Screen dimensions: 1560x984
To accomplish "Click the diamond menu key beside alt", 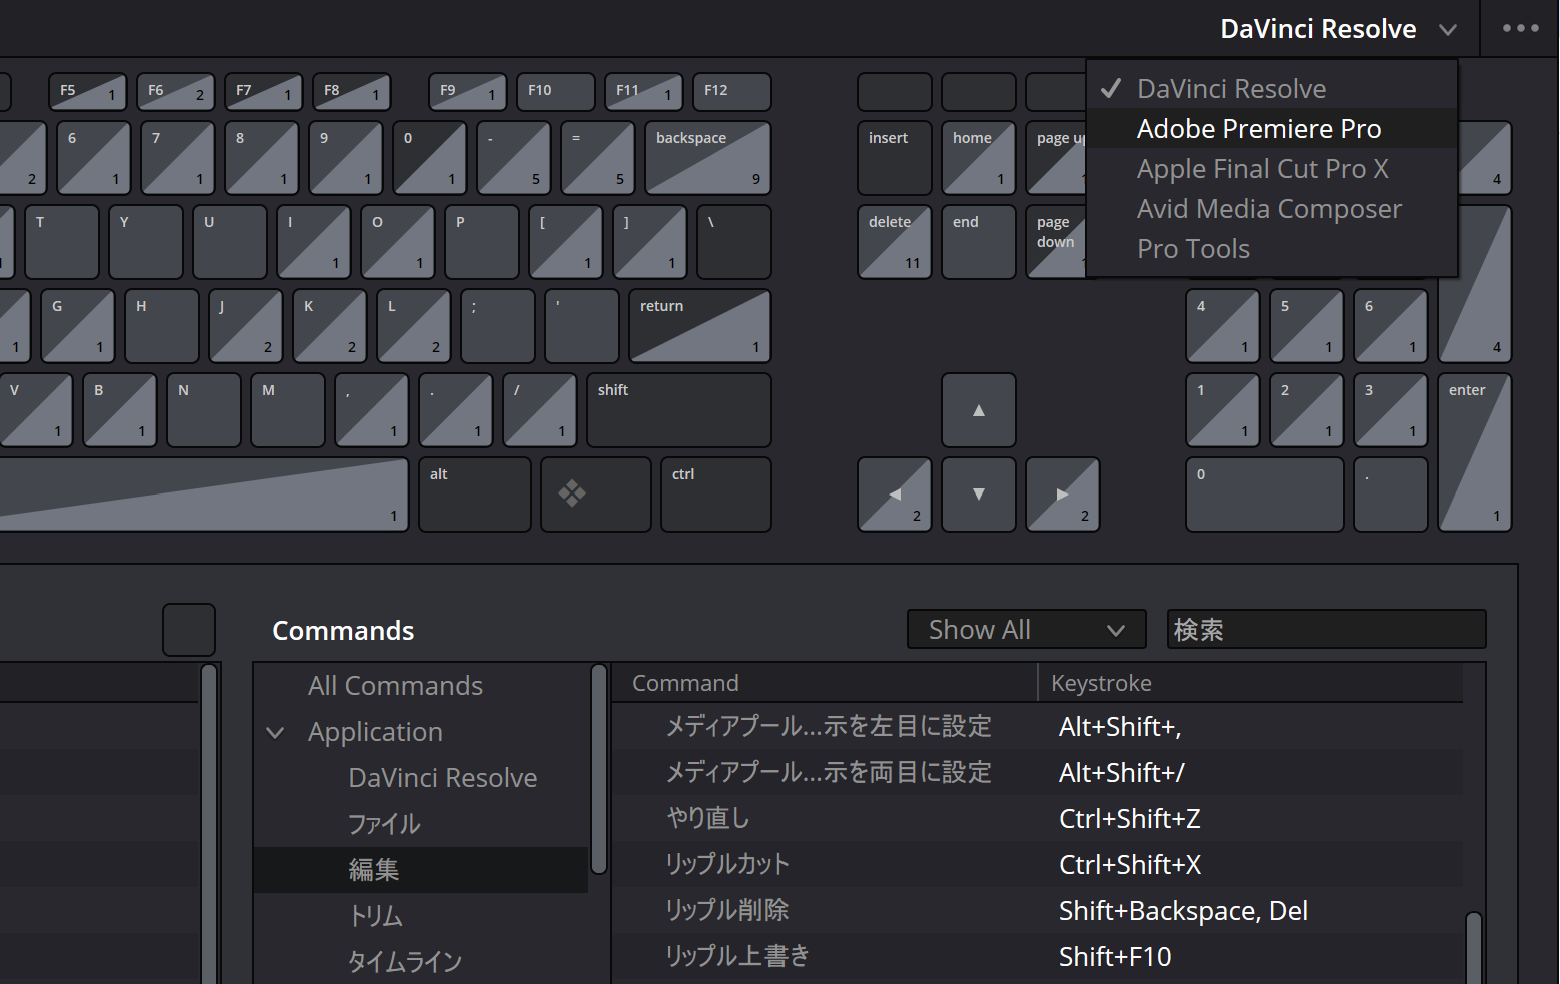I will pos(596,494).
